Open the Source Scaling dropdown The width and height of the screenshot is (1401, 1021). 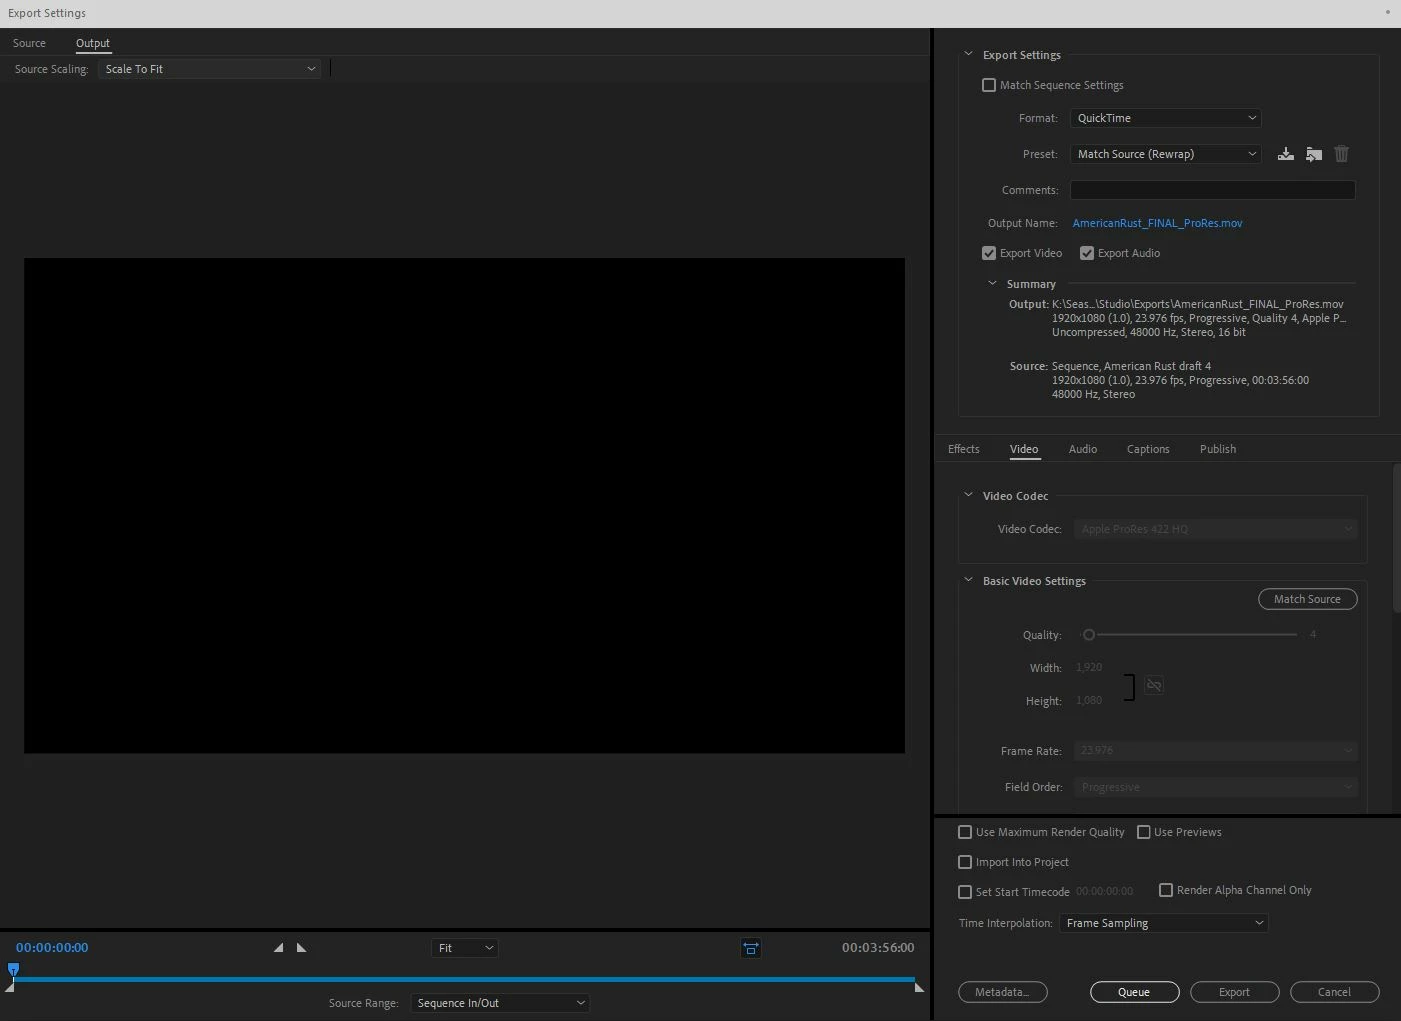click(209, 69)
